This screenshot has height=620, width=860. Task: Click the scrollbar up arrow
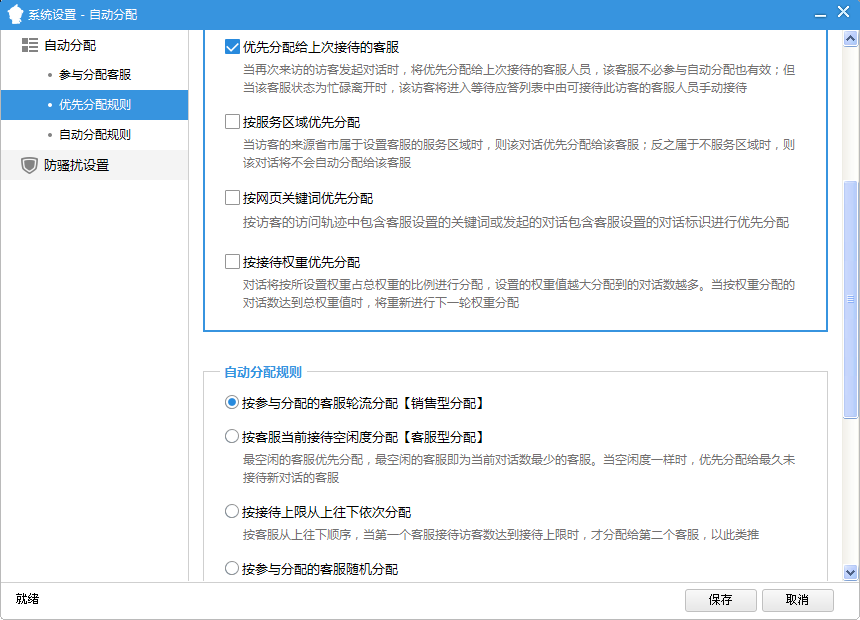[851, 37]
